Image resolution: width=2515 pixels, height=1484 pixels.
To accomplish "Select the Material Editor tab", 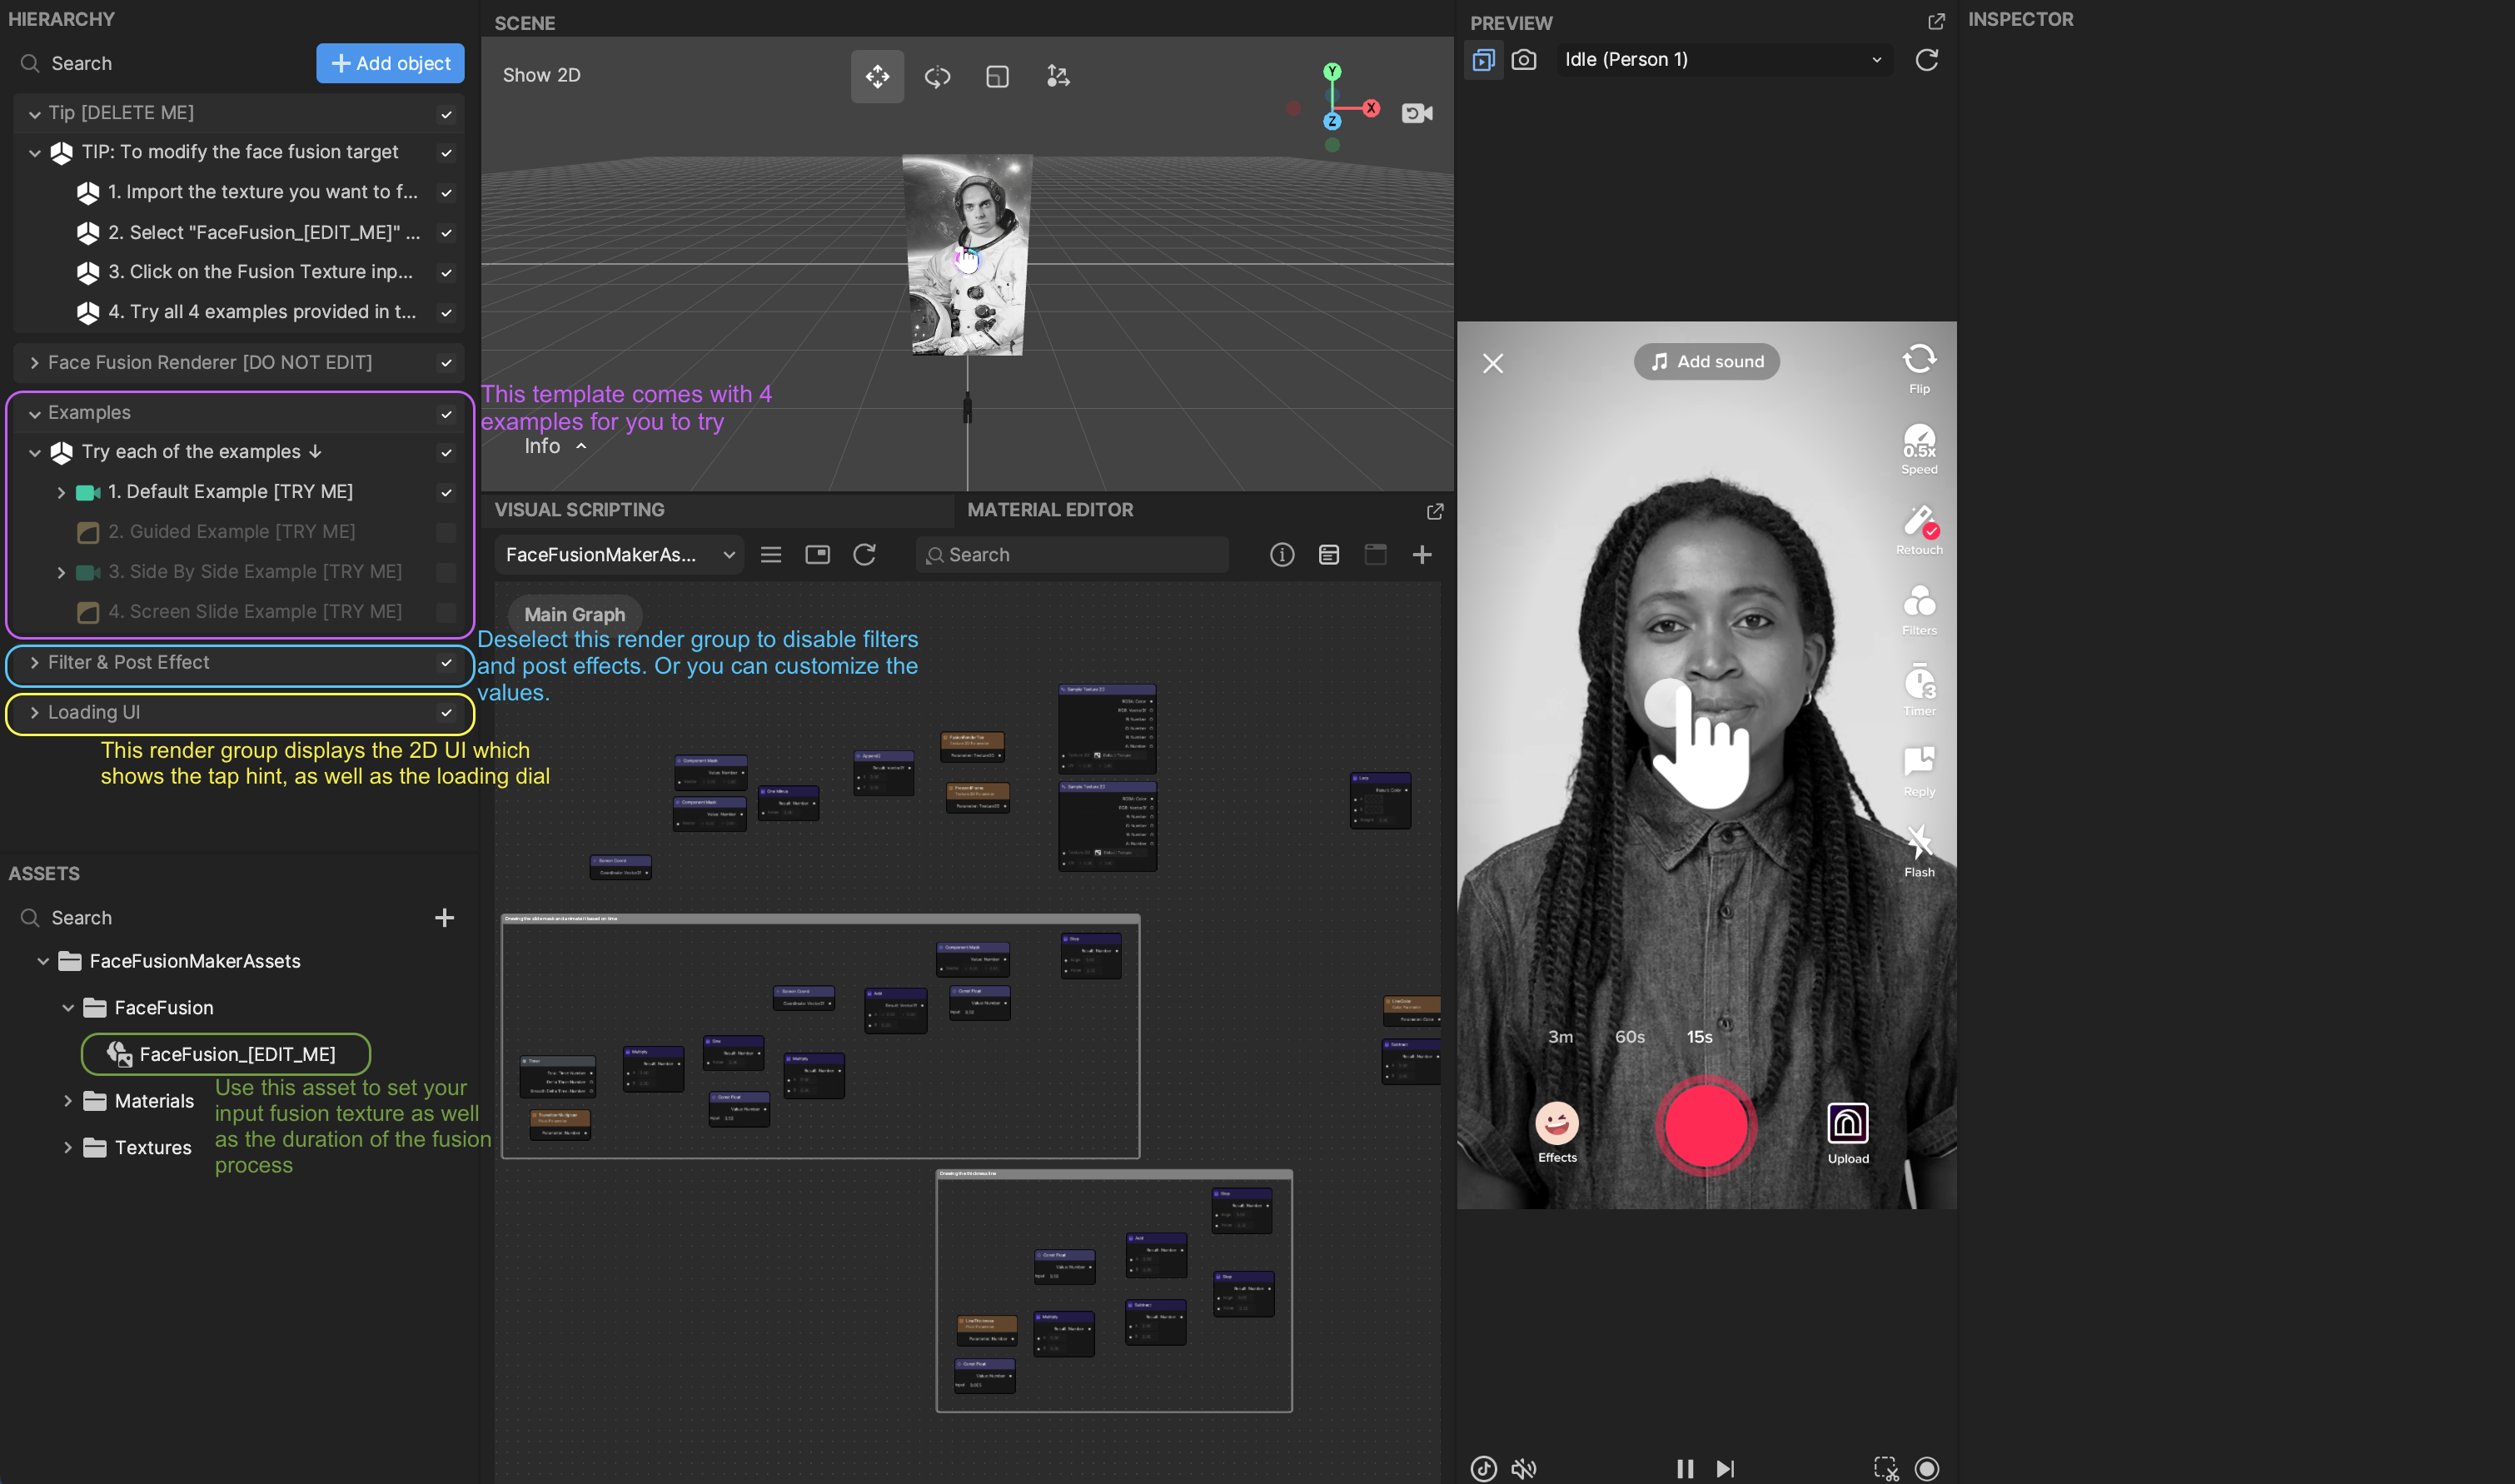I will pyautogui.click(x=1049, y=509).
